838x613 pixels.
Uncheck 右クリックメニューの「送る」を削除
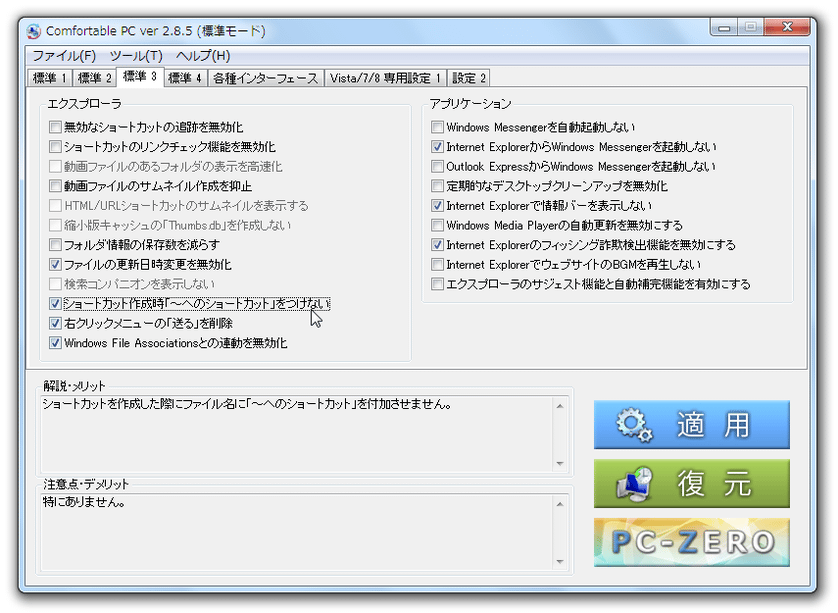coord(55,323)
